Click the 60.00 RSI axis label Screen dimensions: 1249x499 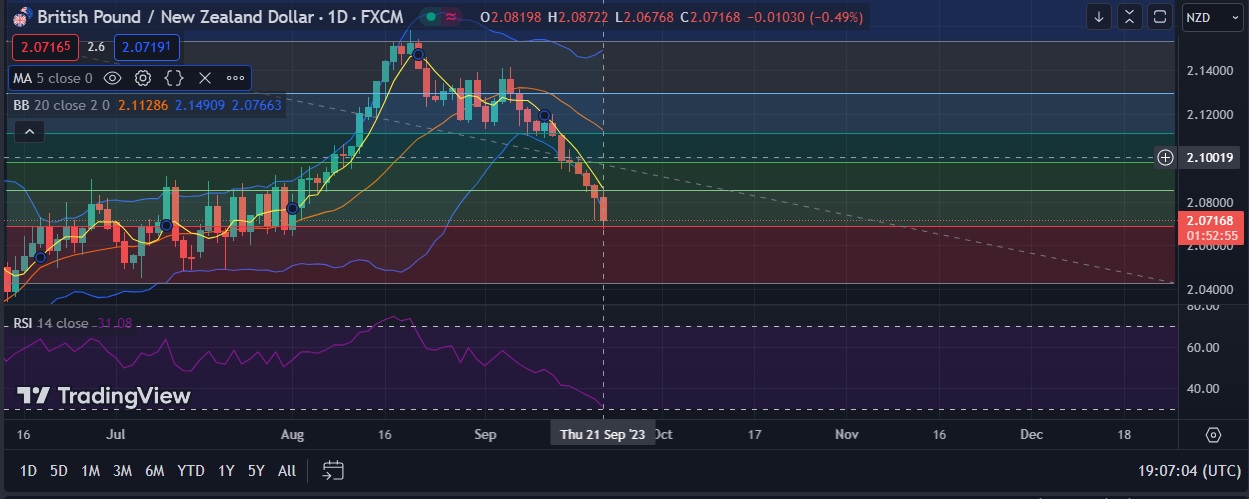pyautogui.click(x=1201, y=348)
